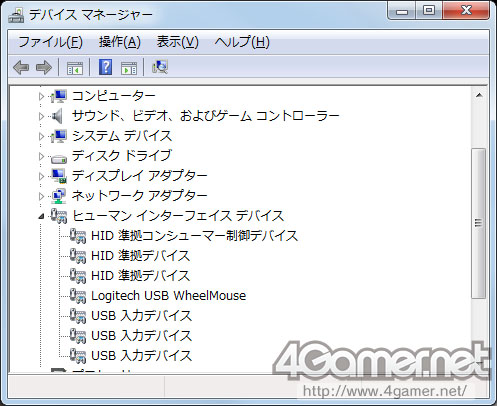Viewport: 497px width, 406px height.
Task: Toggle the console tree pane icon
Action: tap(75, 68)
